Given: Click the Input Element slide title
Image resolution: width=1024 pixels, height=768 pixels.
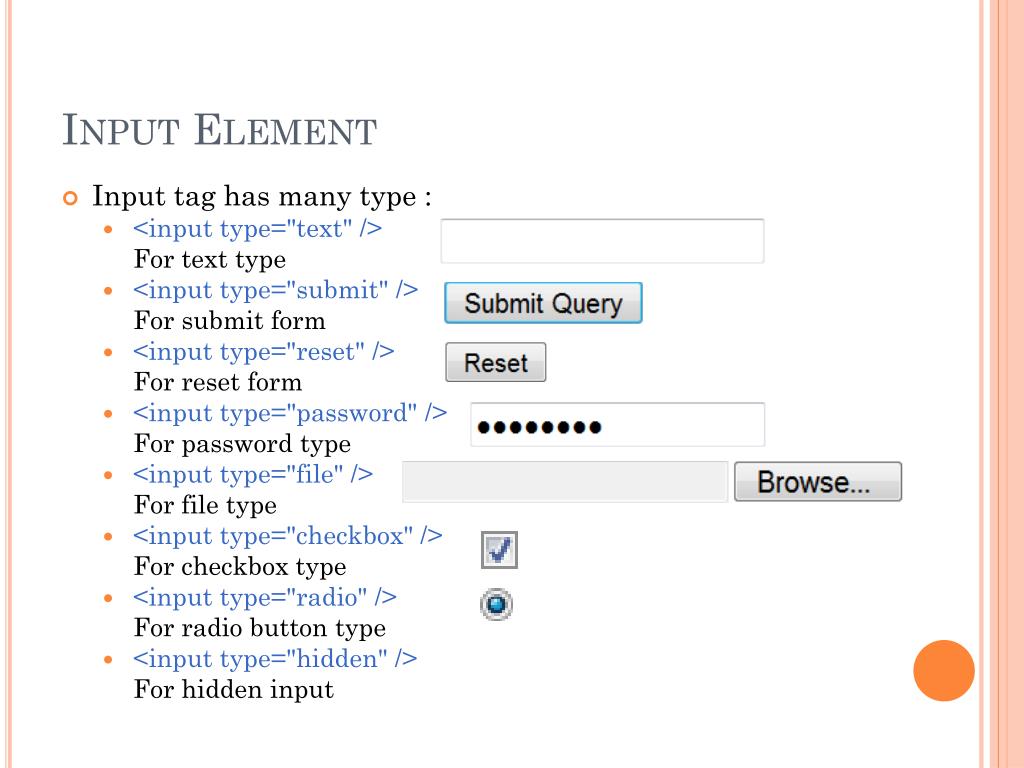Looking at the screenshot, I should tap(219, 130).
